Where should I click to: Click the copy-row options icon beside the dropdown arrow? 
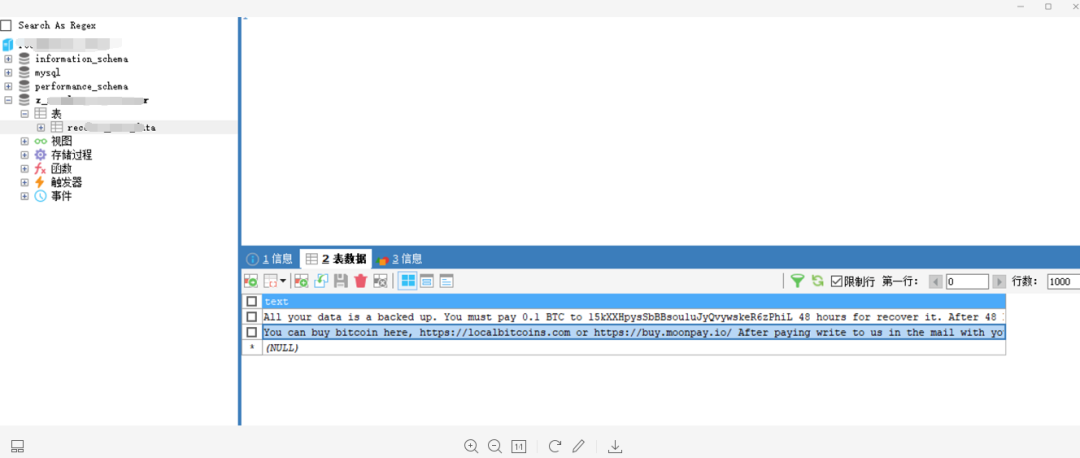[271, 281]
